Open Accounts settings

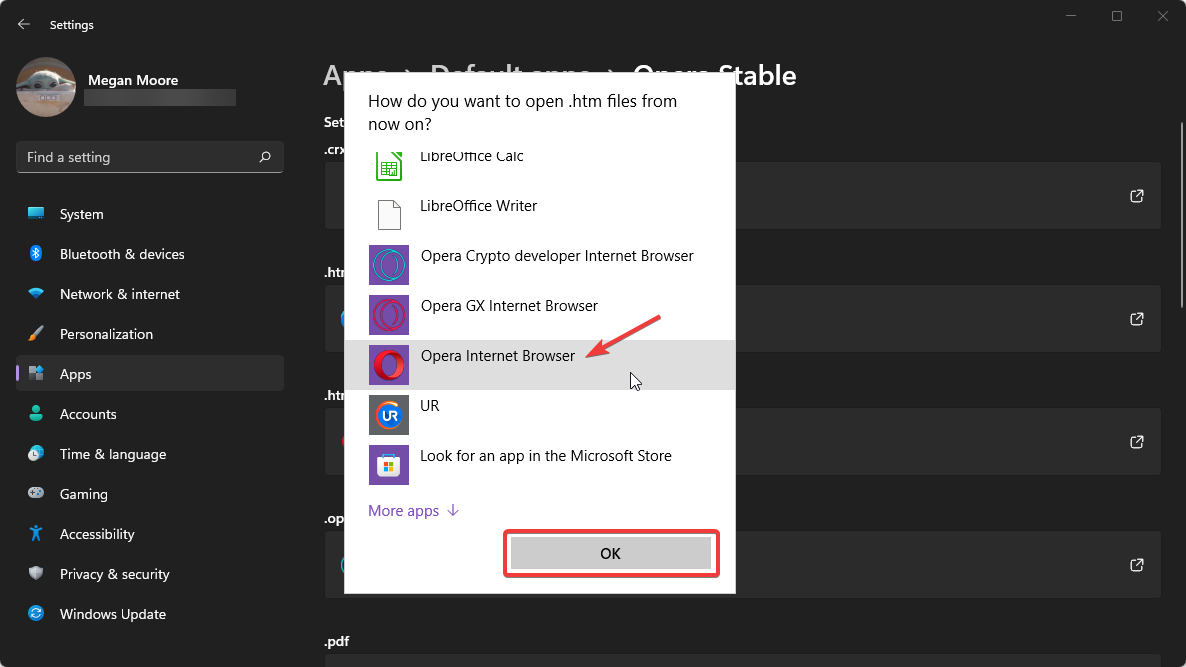[x=150, y=414]
